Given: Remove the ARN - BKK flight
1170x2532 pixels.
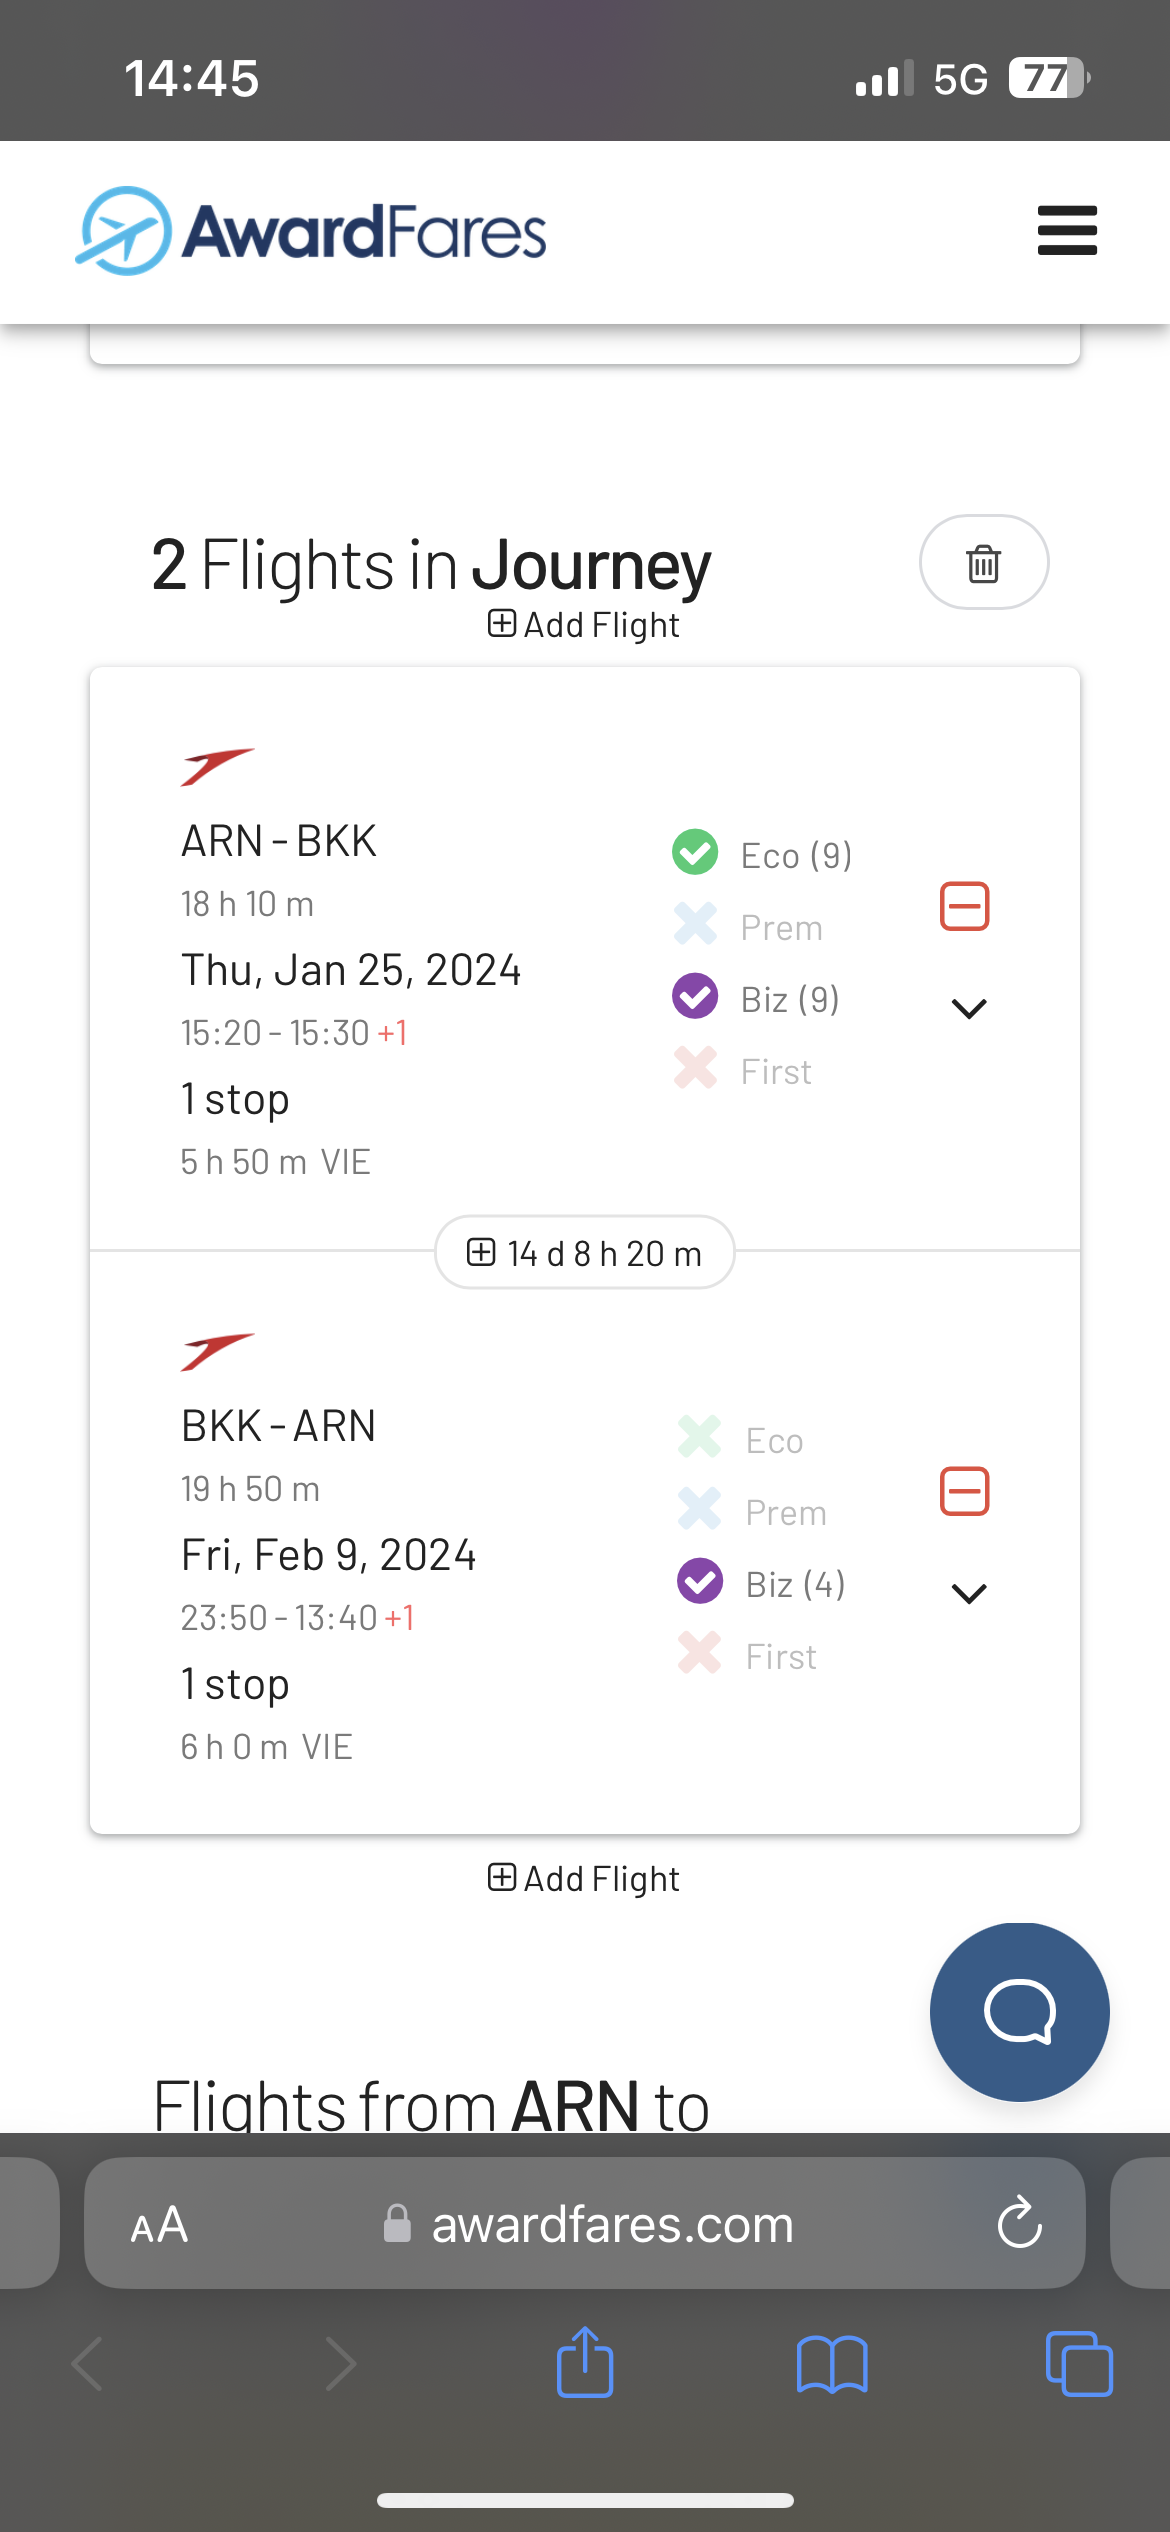Looking at the screenshot, I should click(965, 906).
